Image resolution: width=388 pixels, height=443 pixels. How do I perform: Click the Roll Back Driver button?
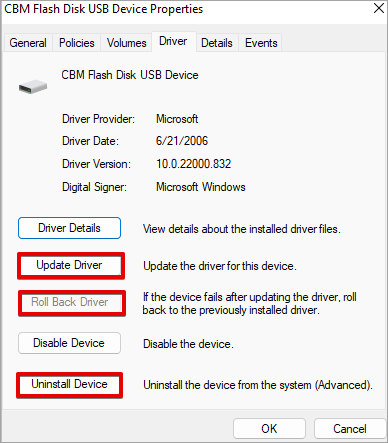(x=71, y=303)
